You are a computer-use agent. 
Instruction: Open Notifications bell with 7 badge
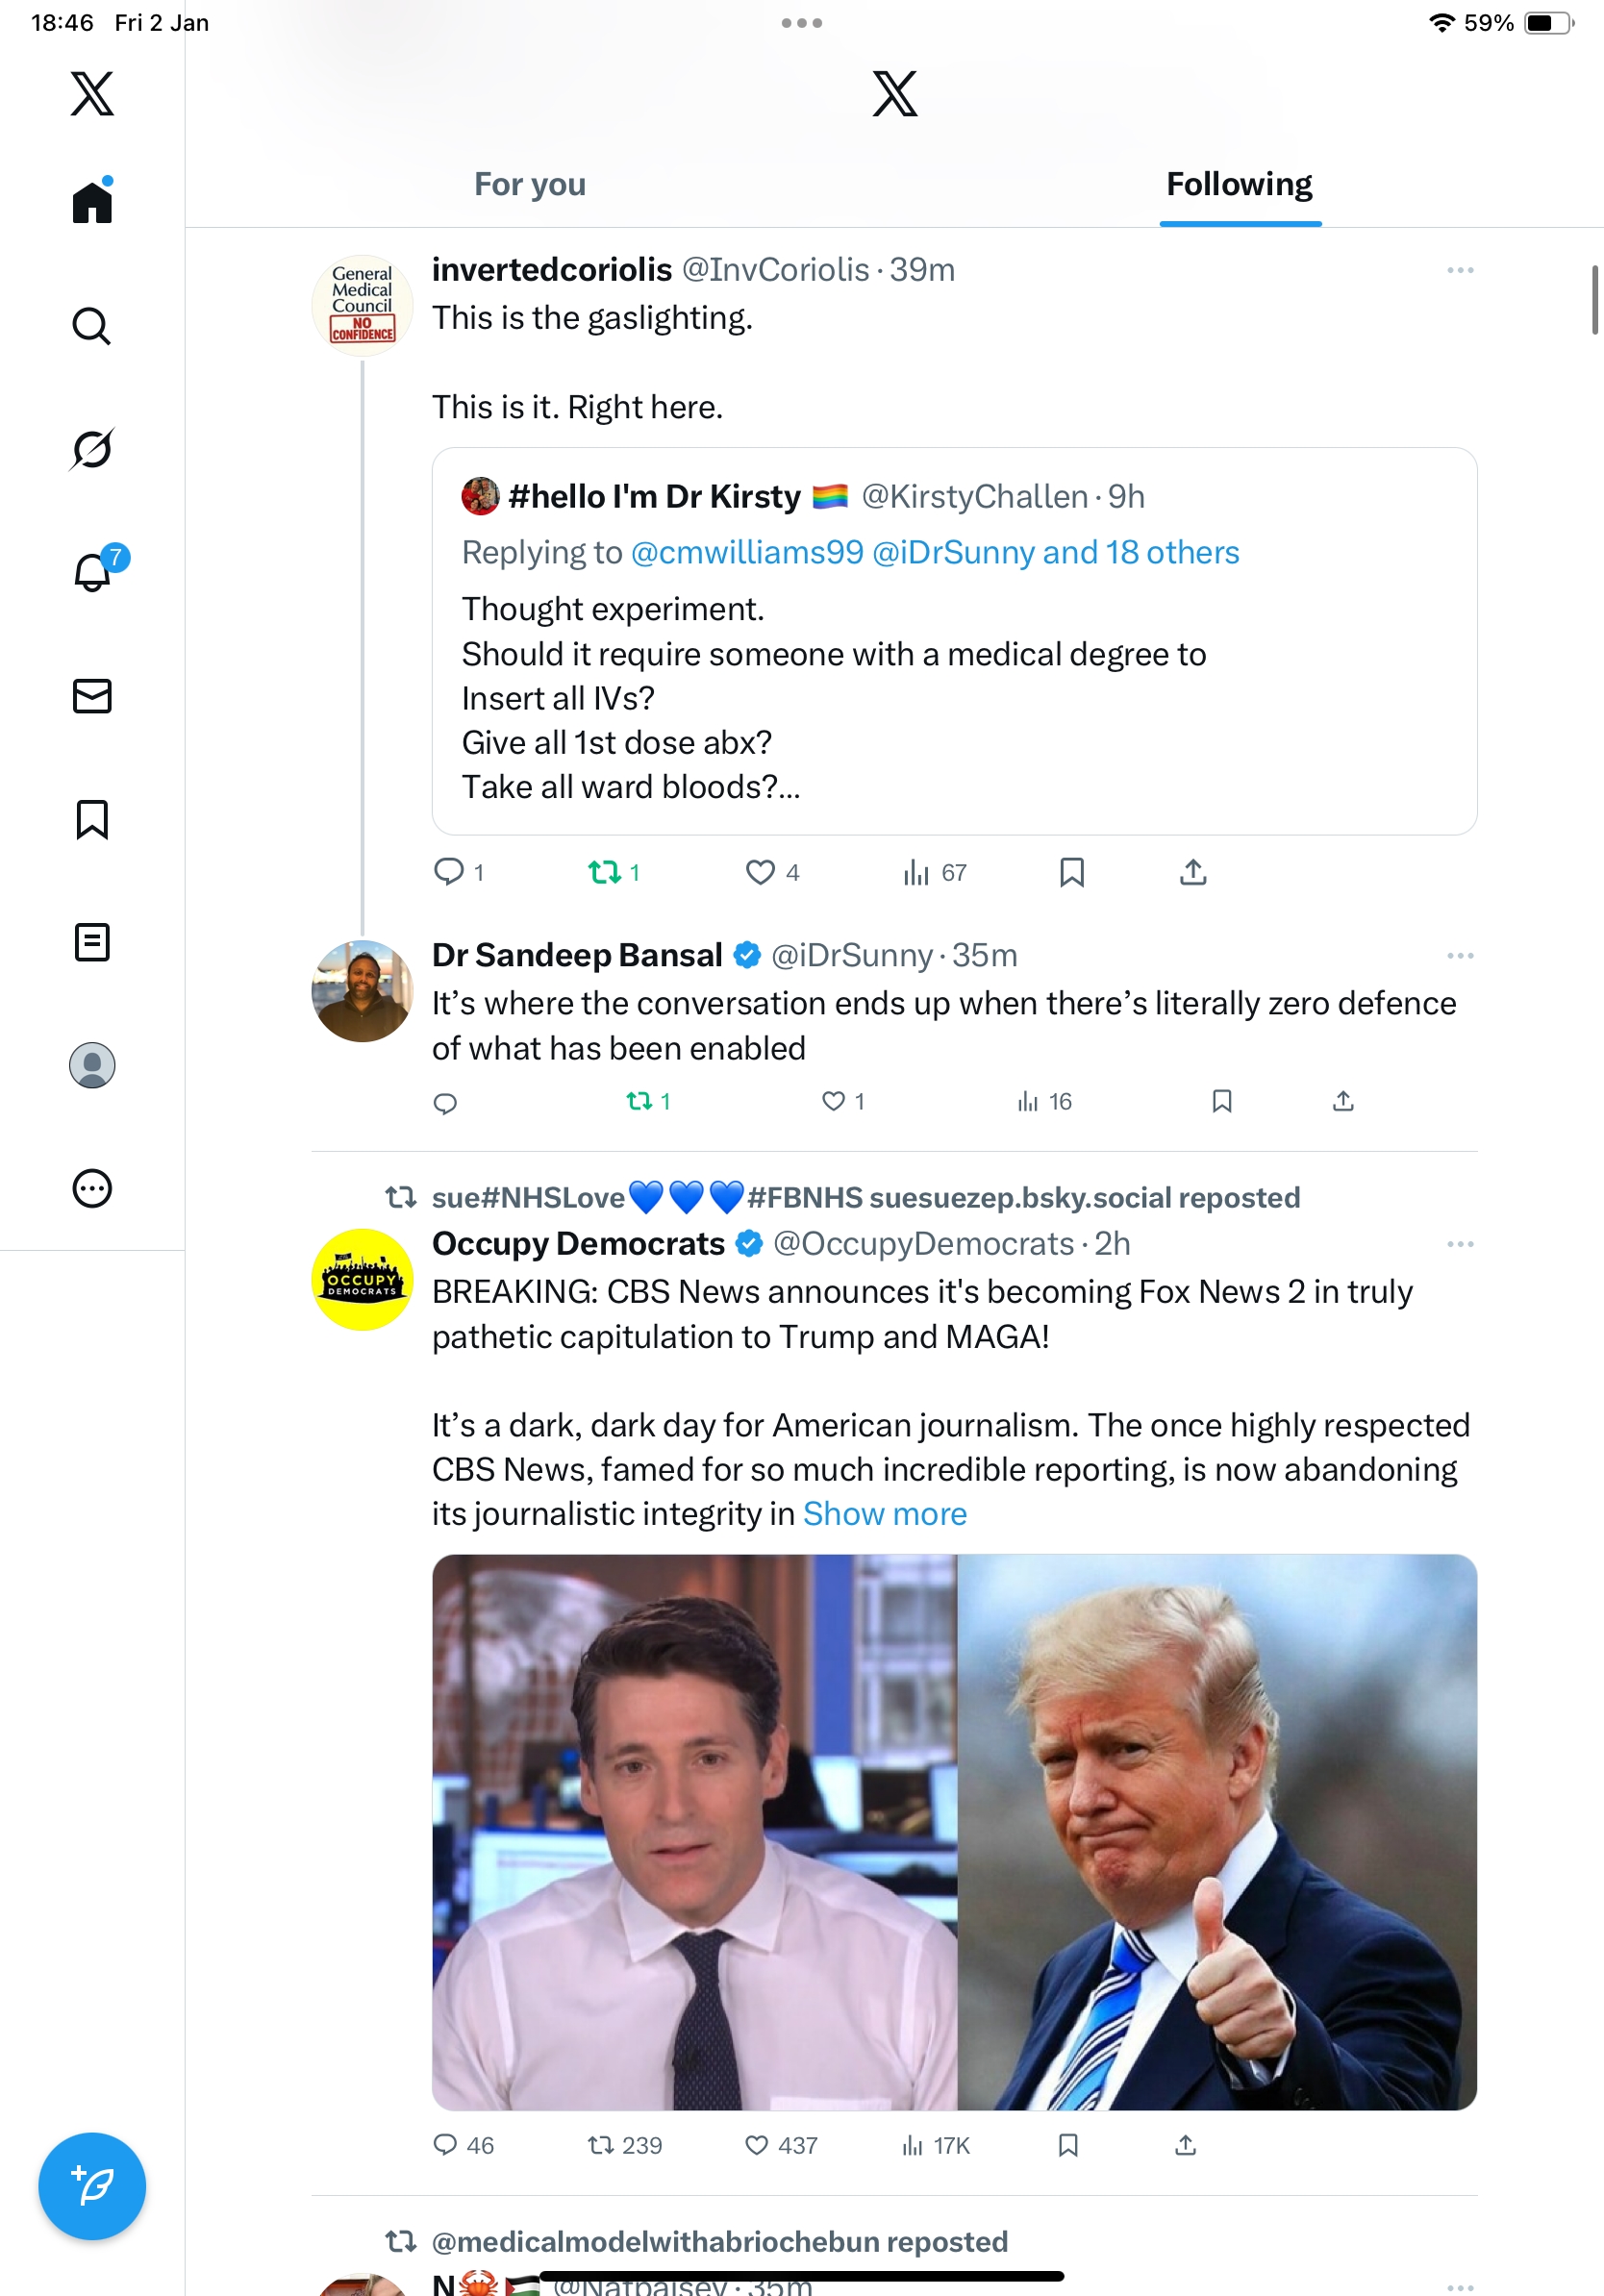[93, 572]
